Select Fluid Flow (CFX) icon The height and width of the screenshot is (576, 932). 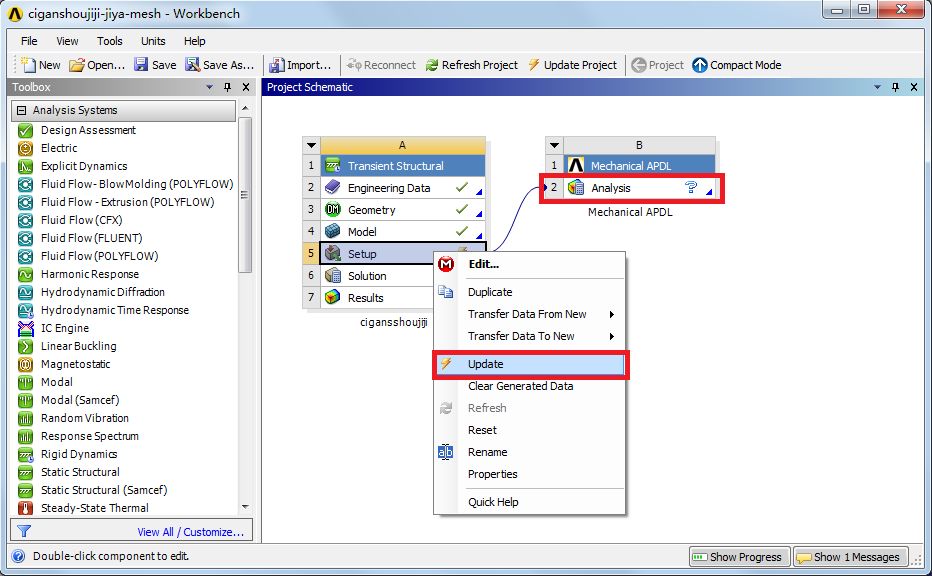tap(25, 220)
